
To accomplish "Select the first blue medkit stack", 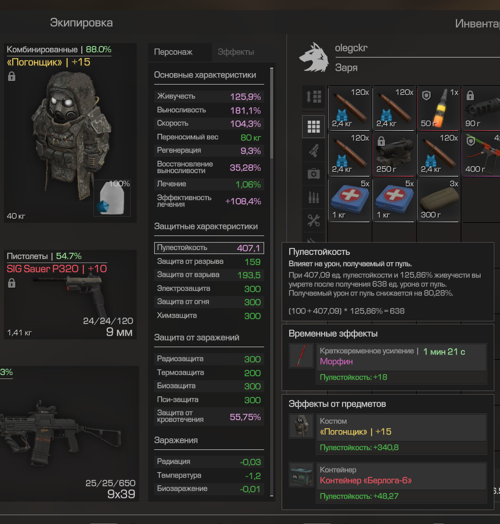I will point(350,200).
